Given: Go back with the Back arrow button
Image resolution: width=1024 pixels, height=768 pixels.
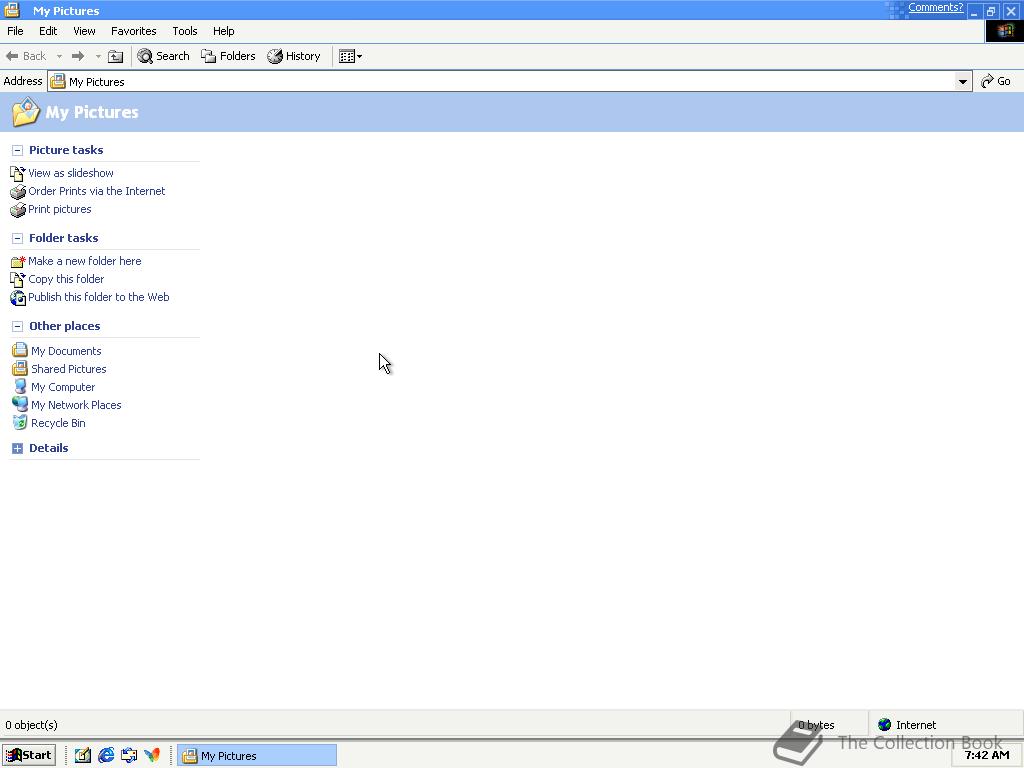Looking at the screenshot, I should [26, 56].
